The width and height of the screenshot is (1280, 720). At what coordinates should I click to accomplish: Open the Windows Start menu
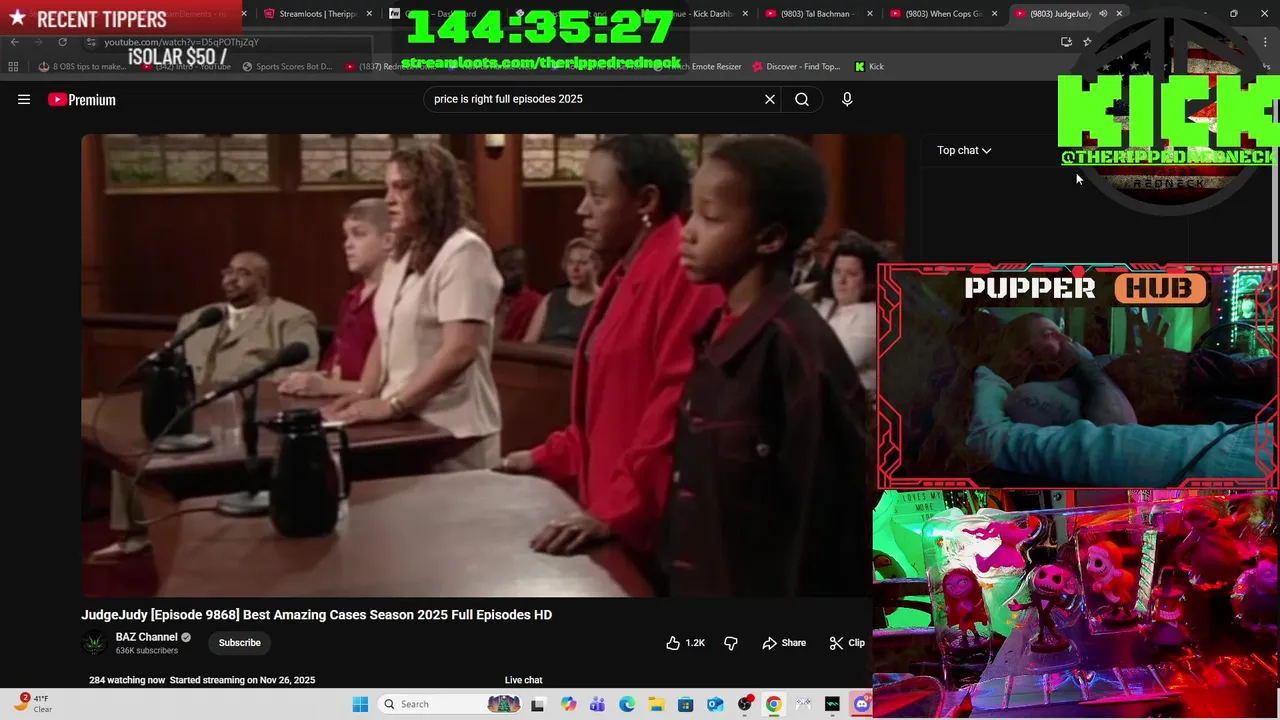360,704
